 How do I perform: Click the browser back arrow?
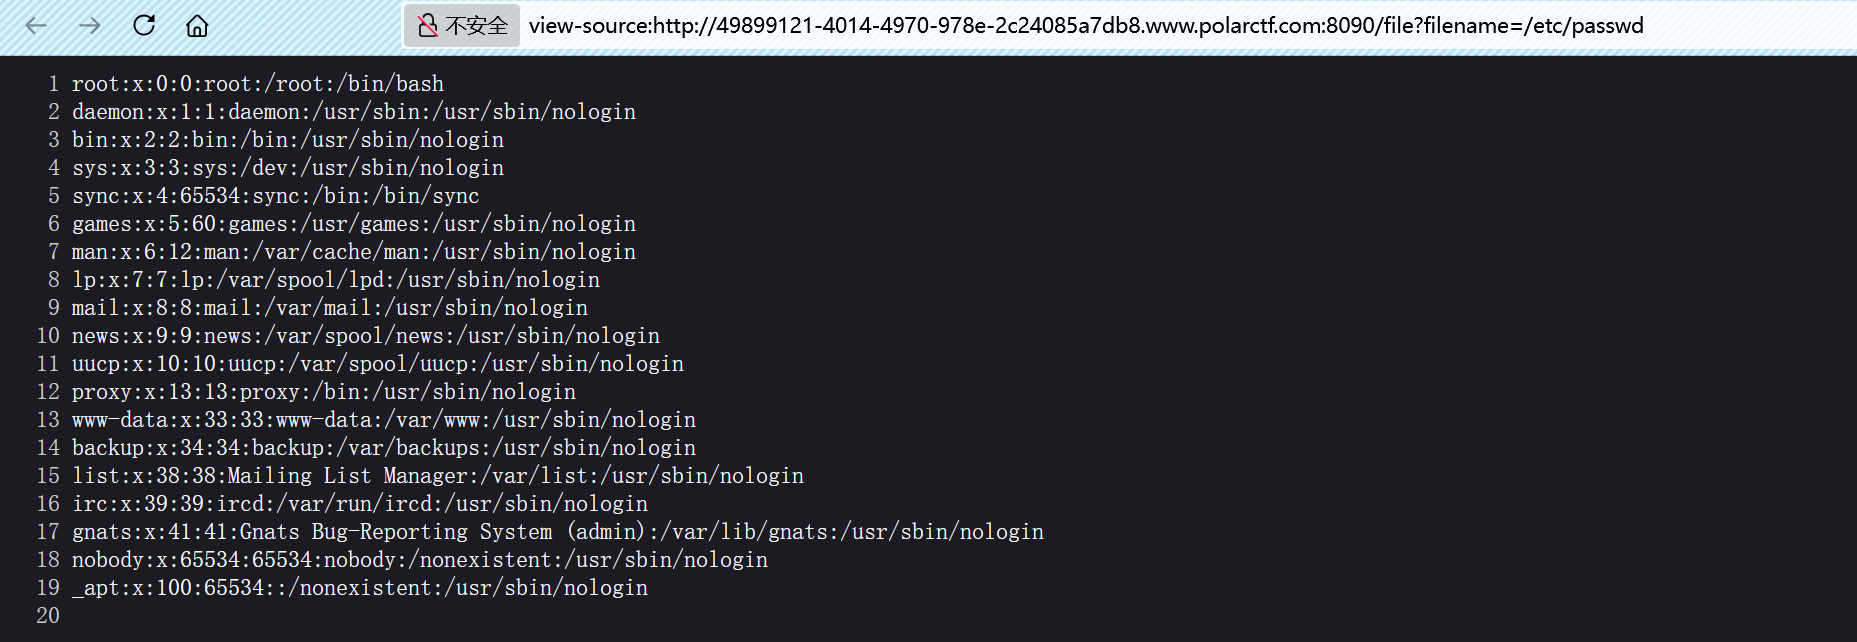coord(36,26)
